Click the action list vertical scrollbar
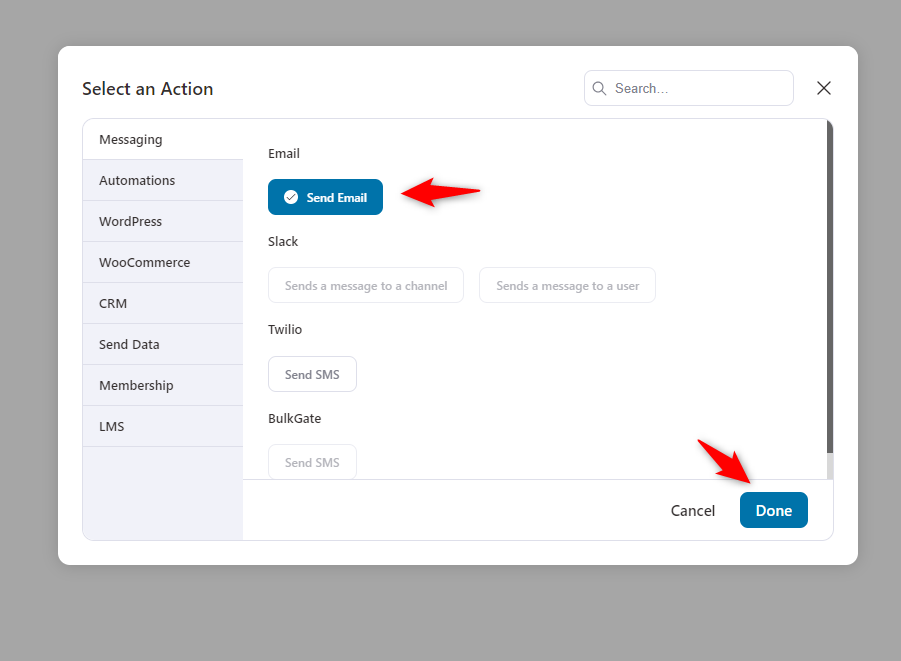This screenshot has width=901, height=661. (x=829, y=287)
